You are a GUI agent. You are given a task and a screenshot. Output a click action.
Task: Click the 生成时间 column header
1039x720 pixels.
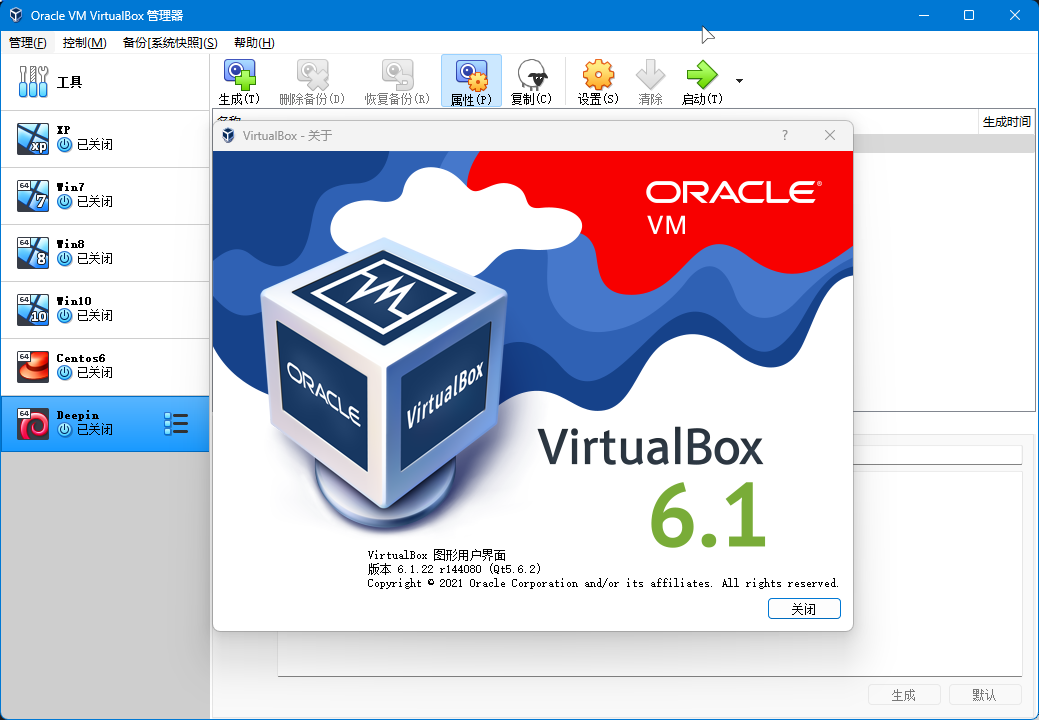1007,122
